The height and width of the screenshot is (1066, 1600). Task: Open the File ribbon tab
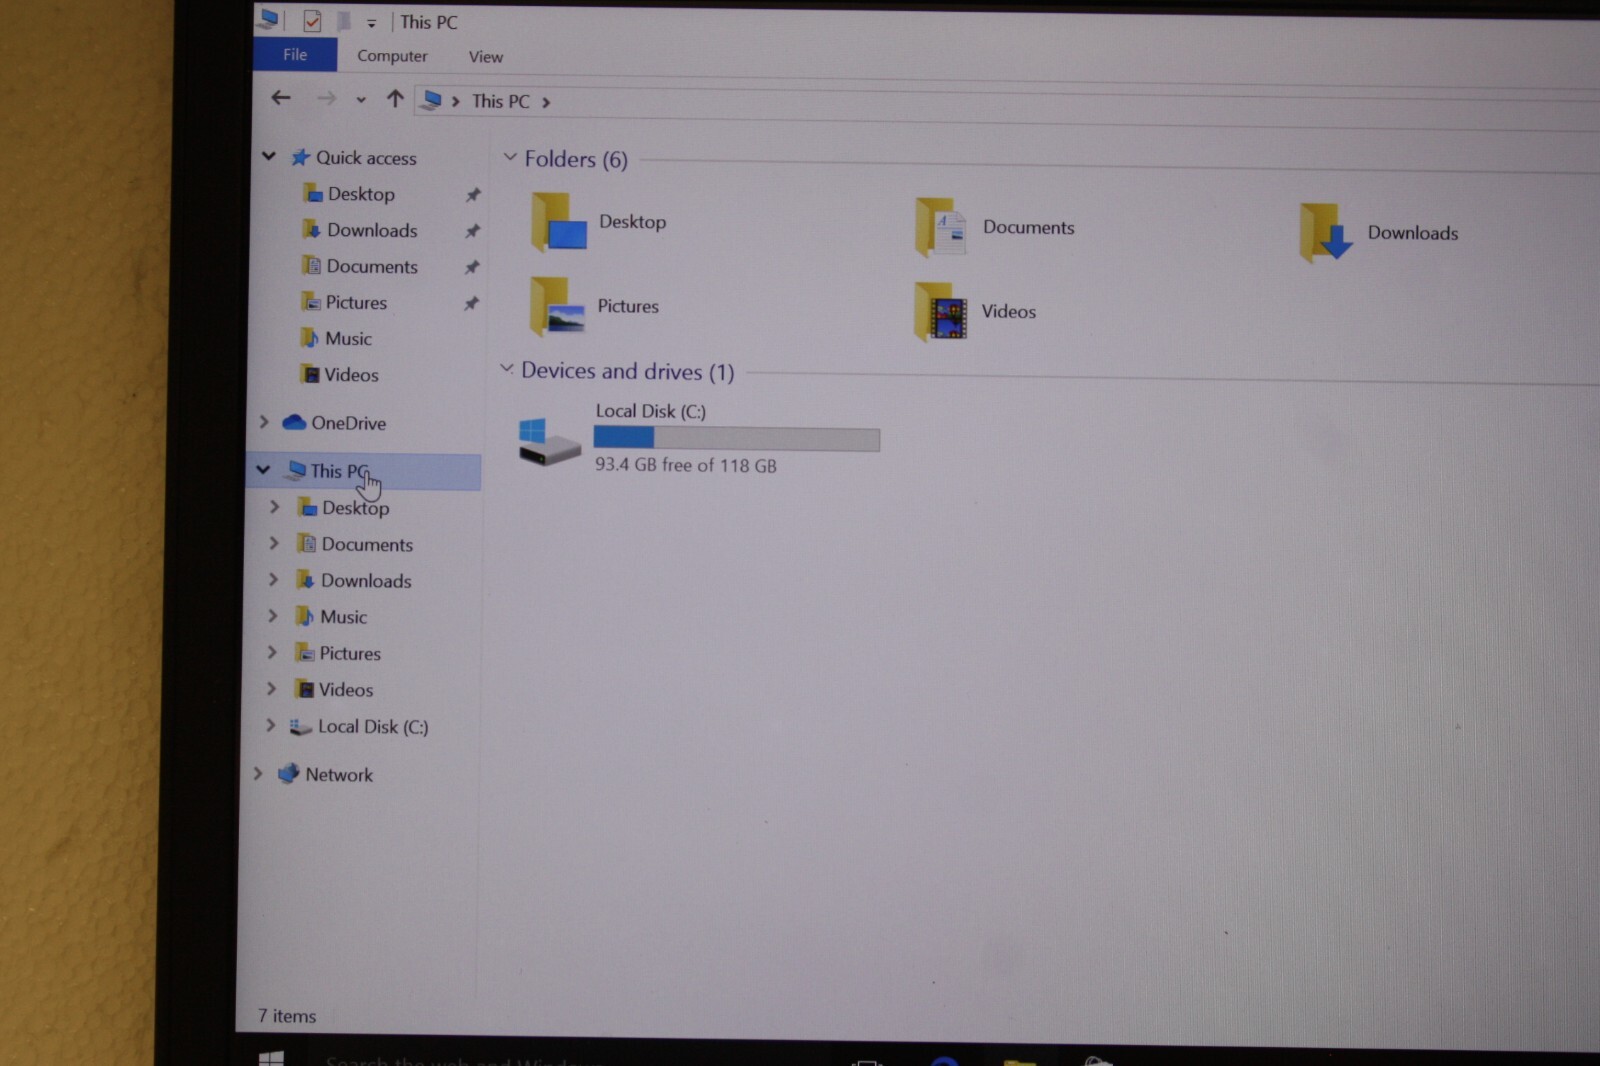[x=295, y=54]
